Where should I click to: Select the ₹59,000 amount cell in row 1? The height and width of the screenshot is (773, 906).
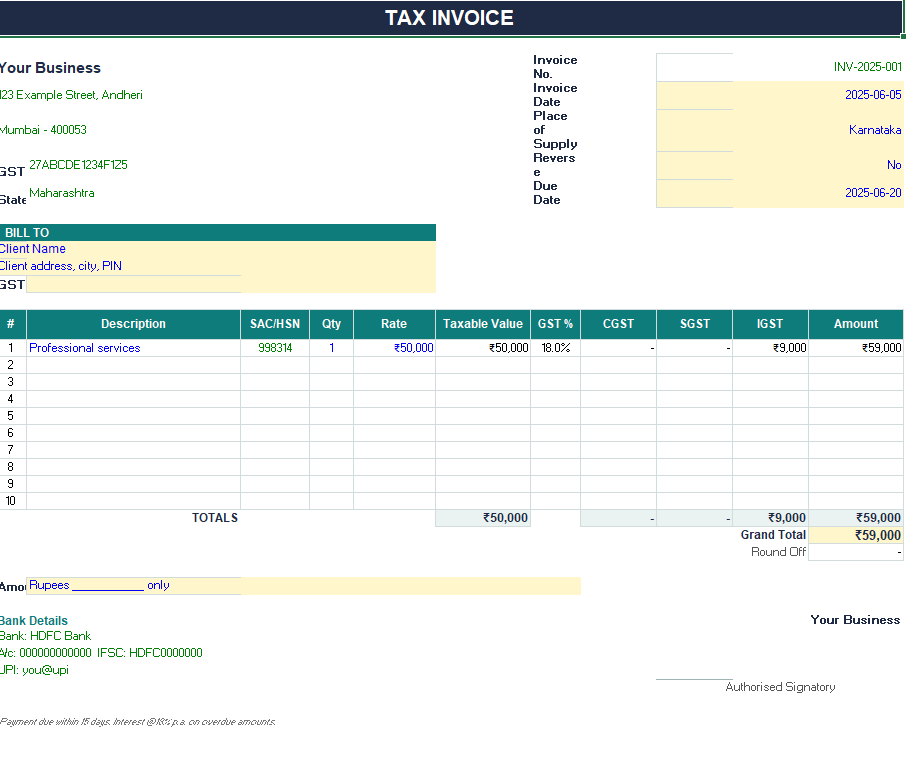pos(856,348)
